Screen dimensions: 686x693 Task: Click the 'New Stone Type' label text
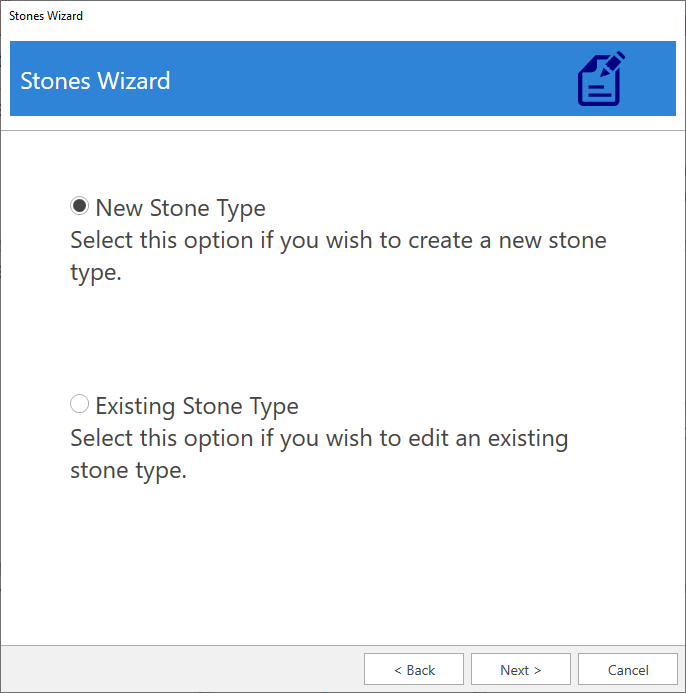pyautogui.click(x=180, y=208)
